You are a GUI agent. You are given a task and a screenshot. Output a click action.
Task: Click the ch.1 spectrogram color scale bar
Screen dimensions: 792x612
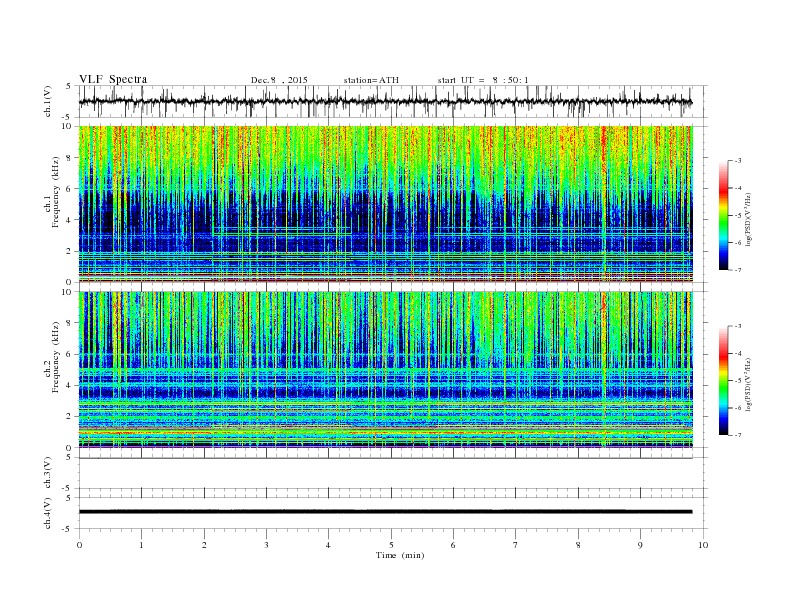click(723, 215)
